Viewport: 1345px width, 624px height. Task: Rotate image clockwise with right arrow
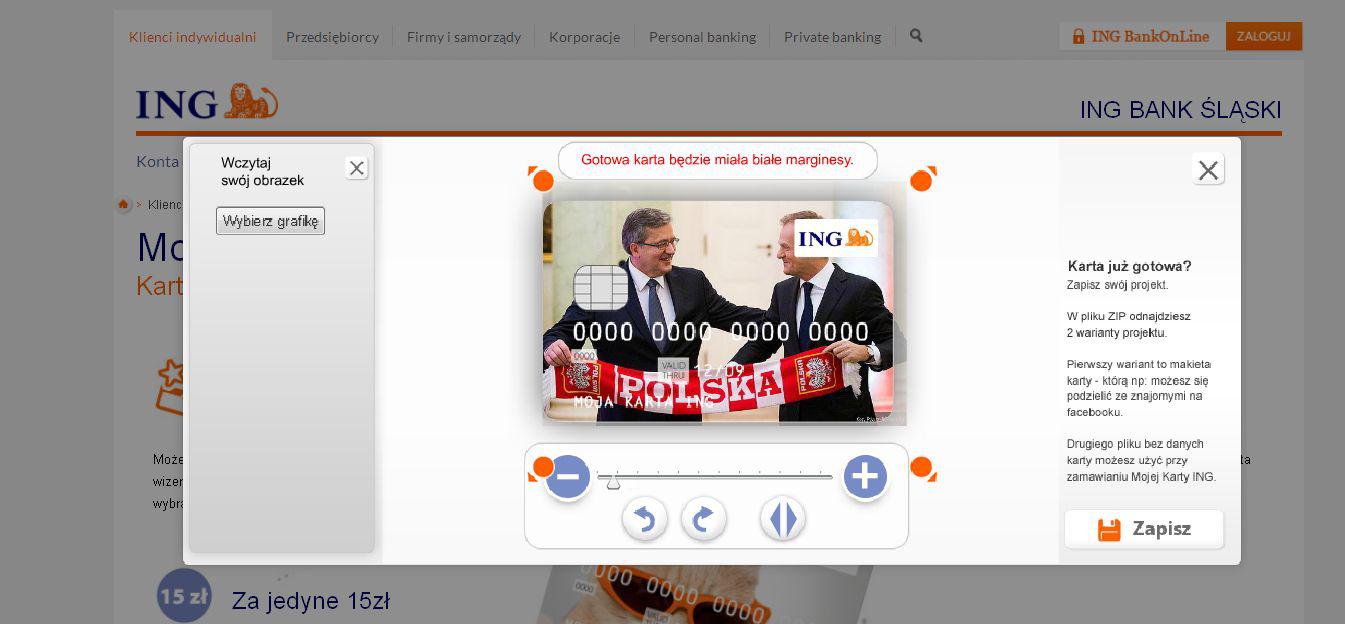(704, 519)
